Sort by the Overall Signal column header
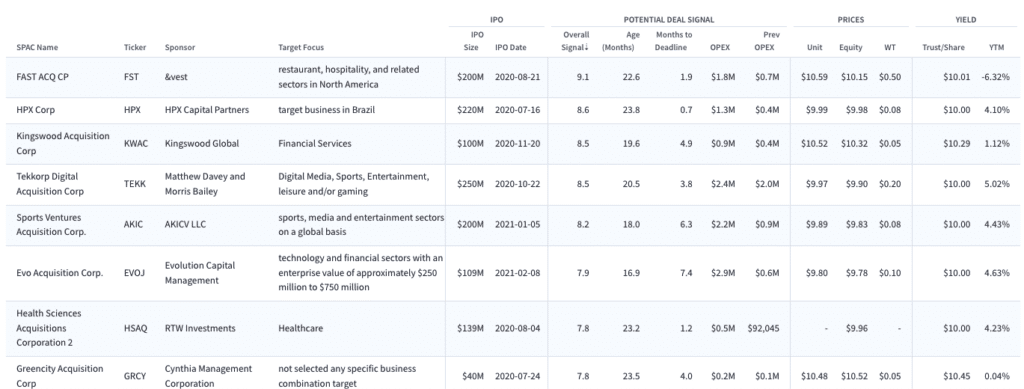This screenshot has height=389, width=1024. click(x=575, y=41)
